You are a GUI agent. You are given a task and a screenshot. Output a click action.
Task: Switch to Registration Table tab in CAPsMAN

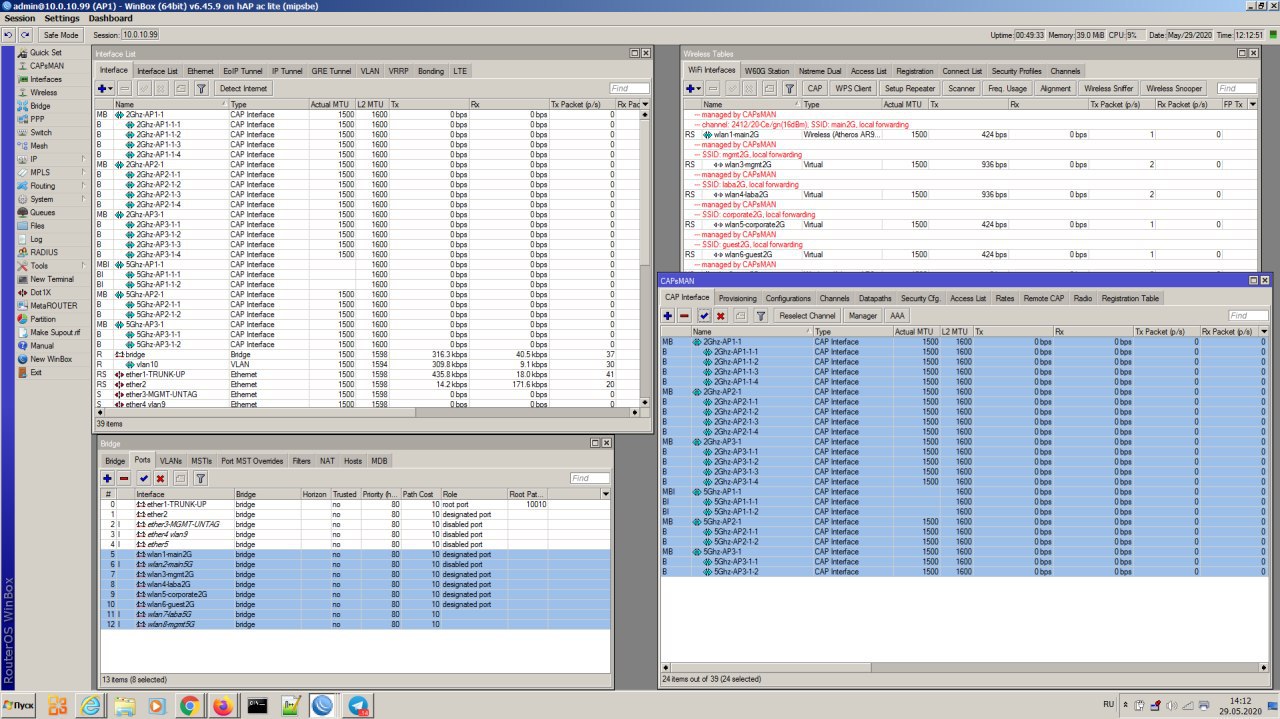[1131, 298]
